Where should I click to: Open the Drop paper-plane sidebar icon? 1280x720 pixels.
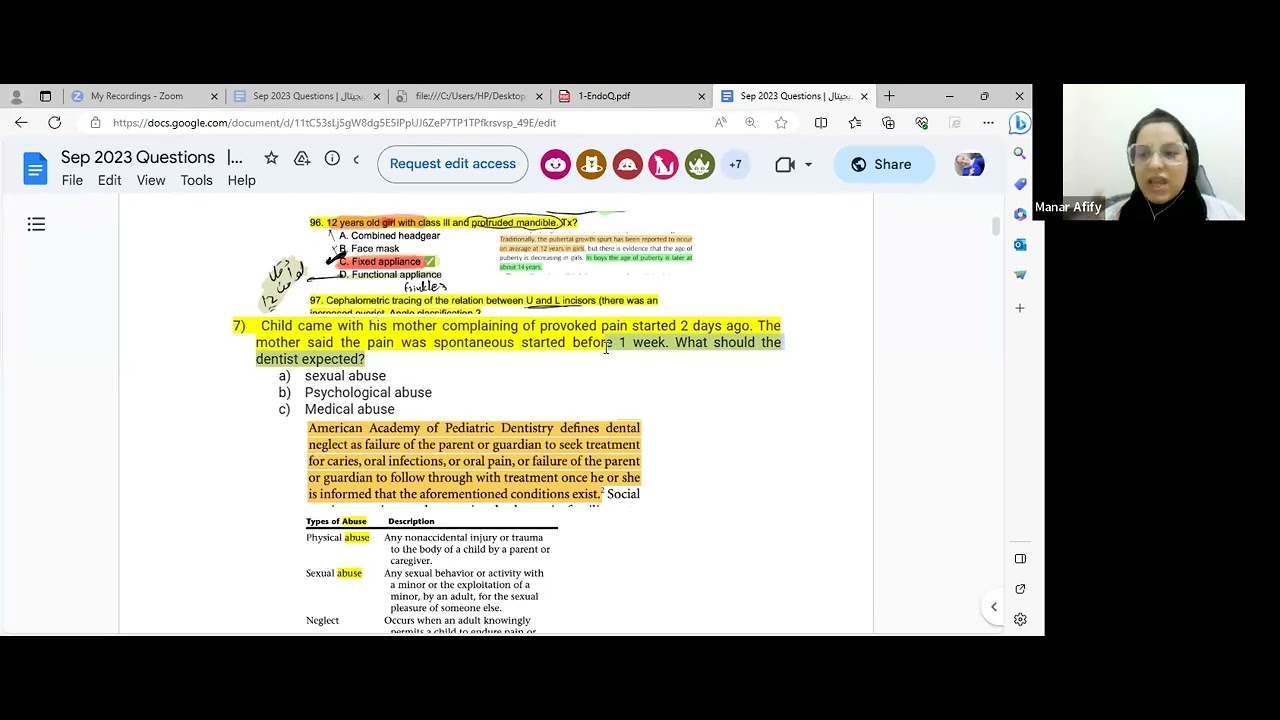click(1020, 274)
